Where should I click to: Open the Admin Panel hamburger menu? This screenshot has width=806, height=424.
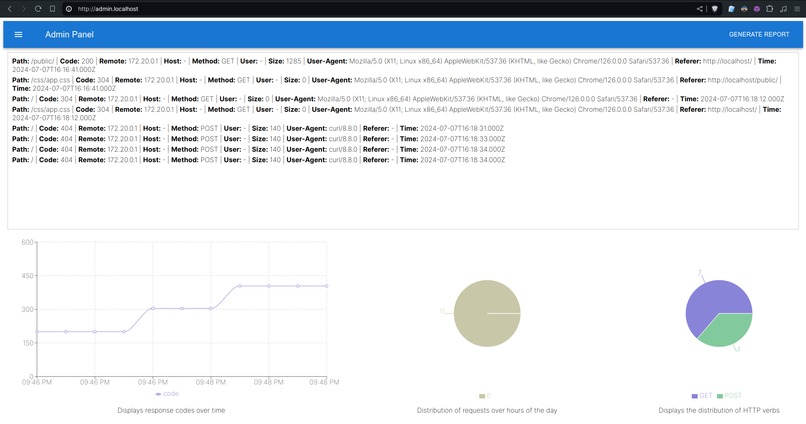[19, 34]
